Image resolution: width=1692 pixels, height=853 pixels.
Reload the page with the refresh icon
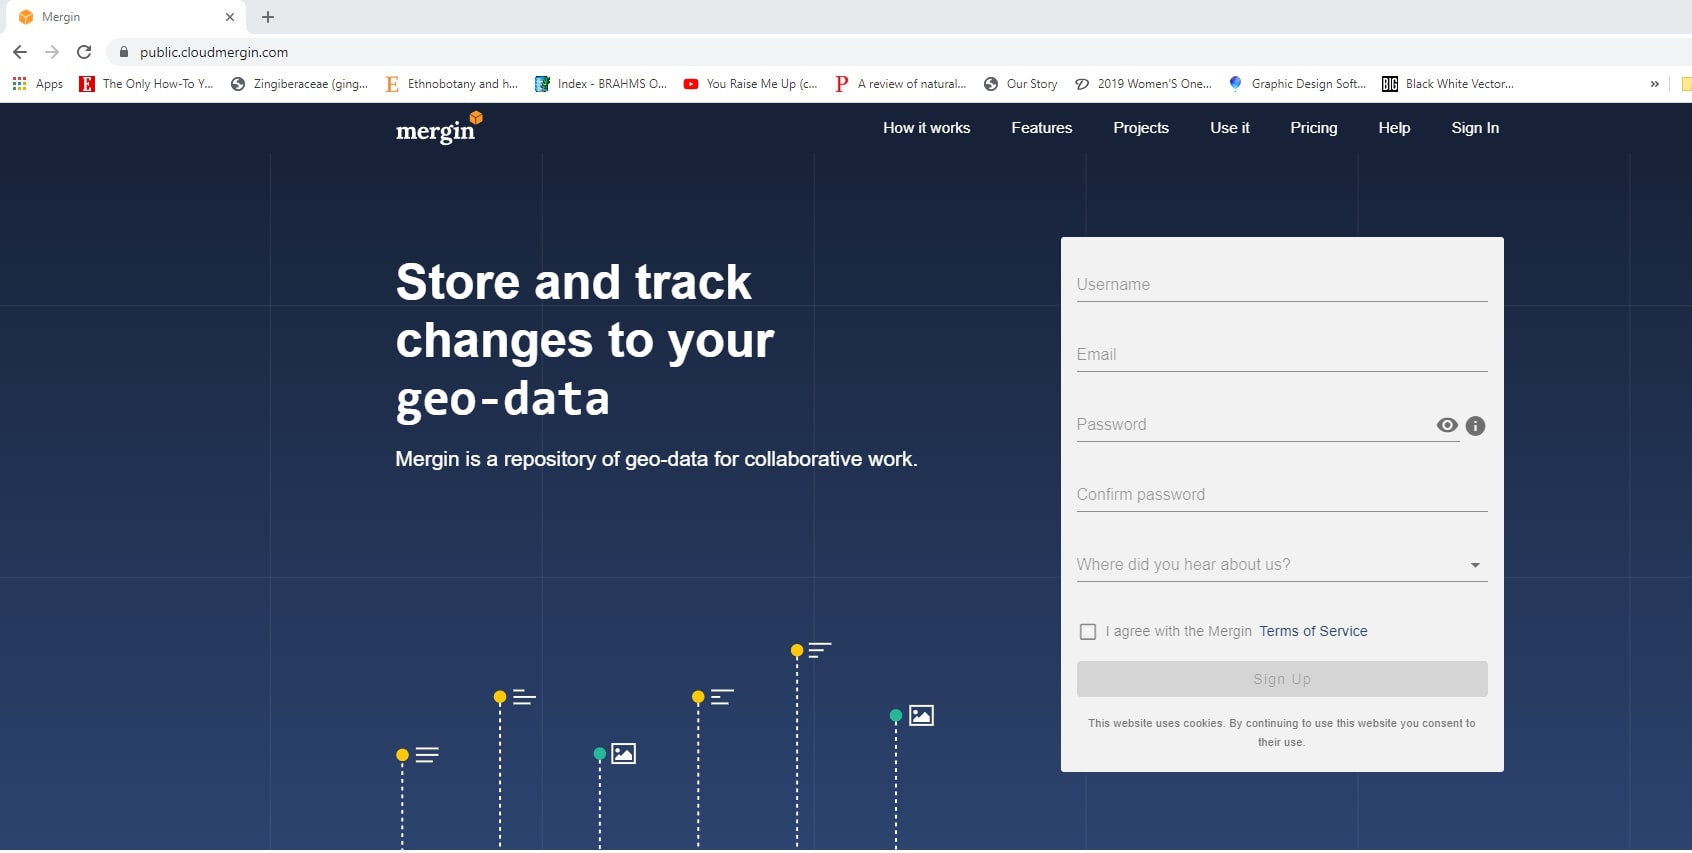84,52
